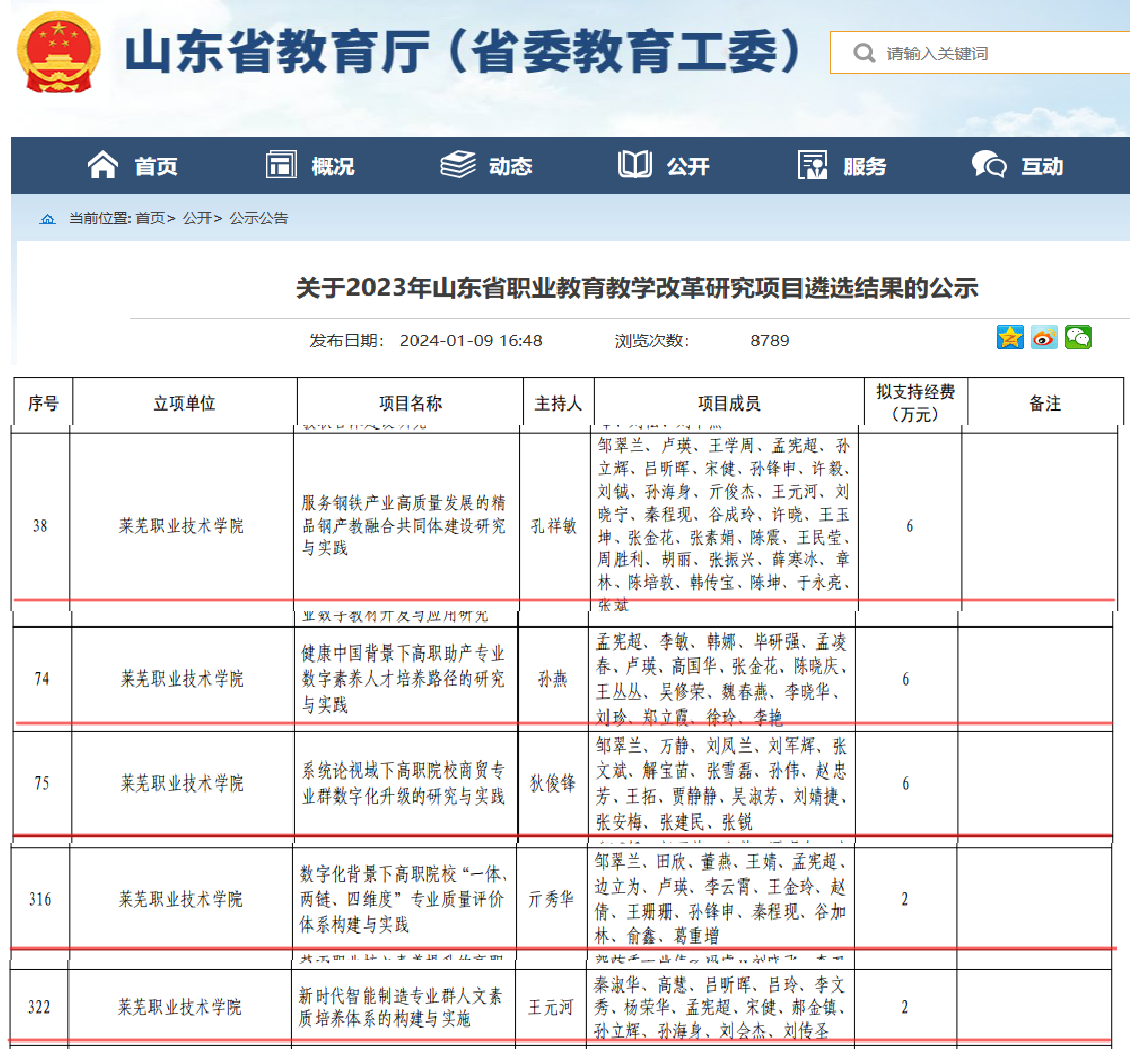Focus the 请输入关键词 search field

1000,53
